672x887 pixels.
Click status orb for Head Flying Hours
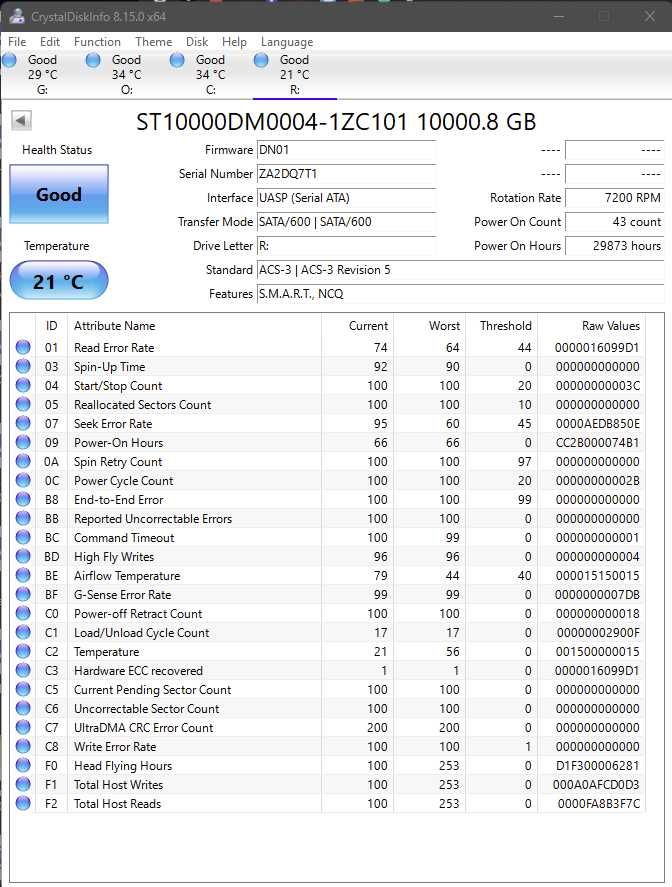point(23,765)
